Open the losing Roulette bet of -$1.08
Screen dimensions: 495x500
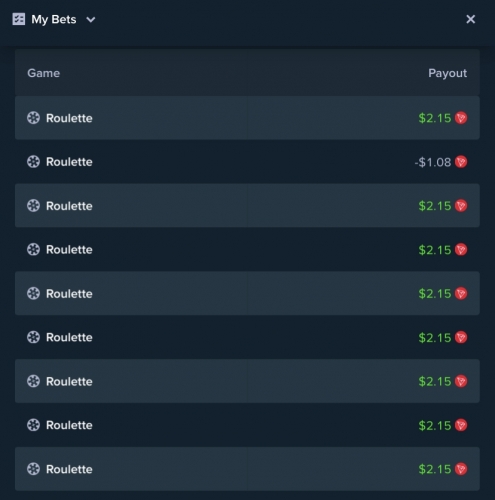[247, 162]
